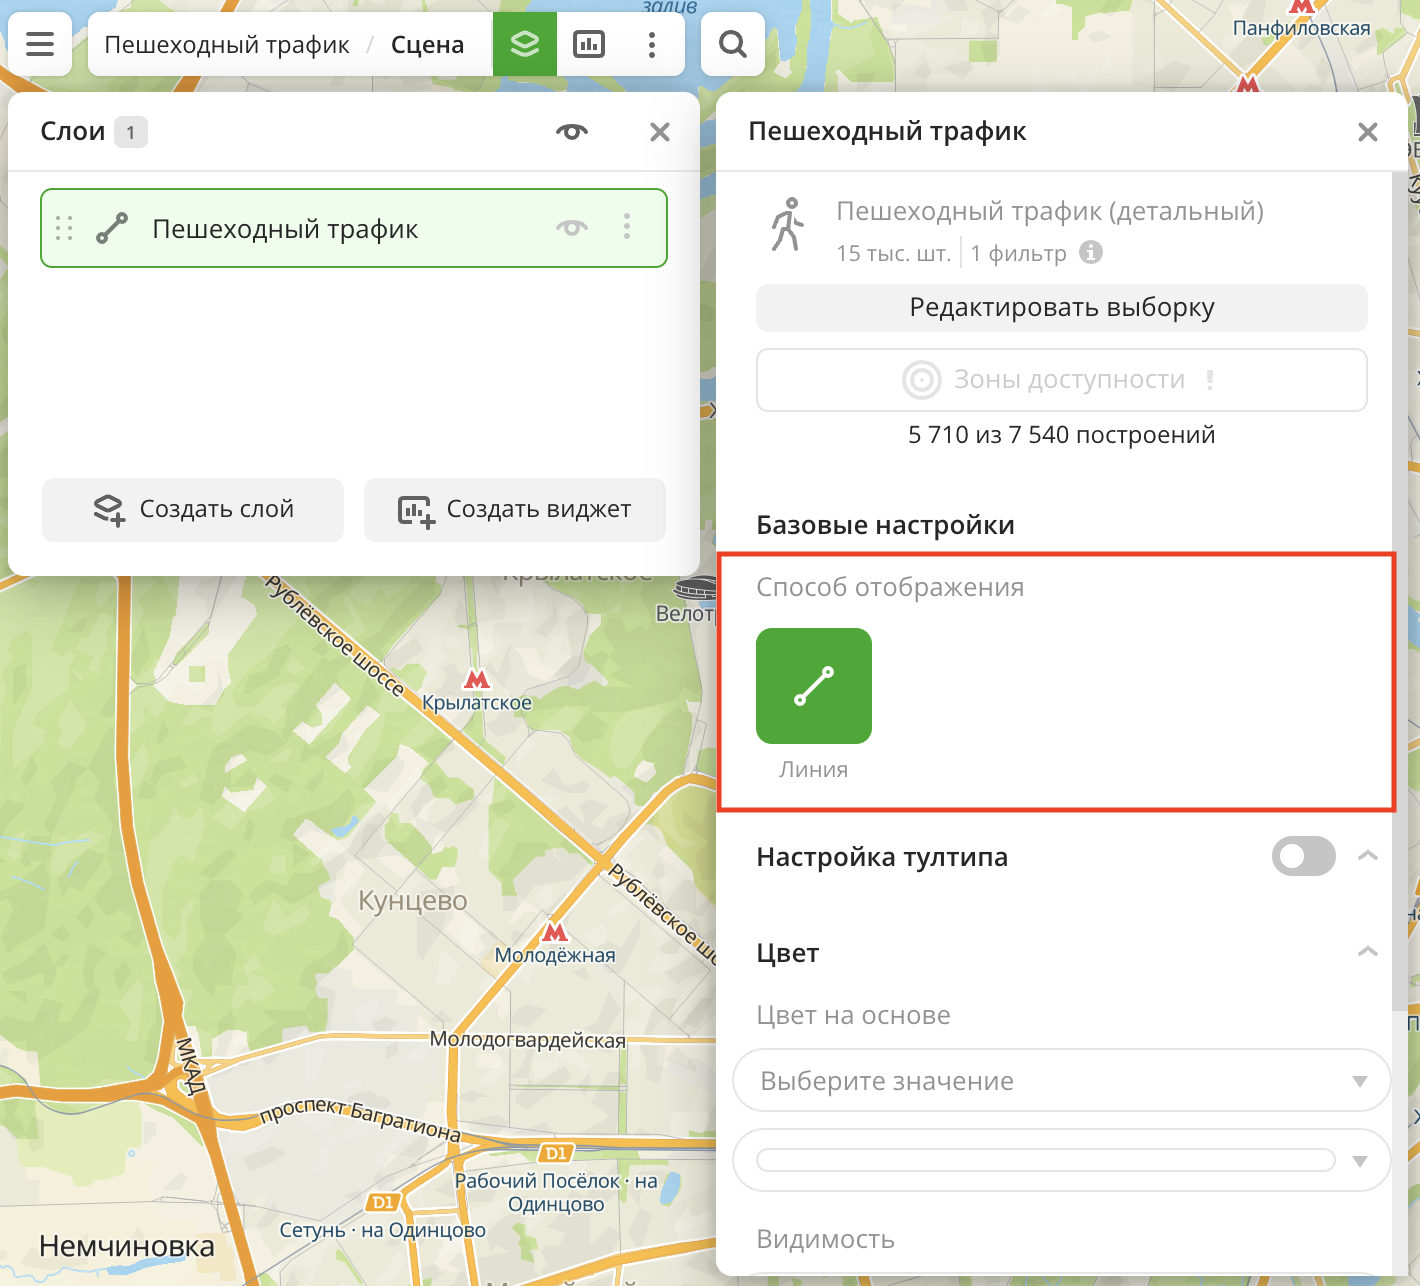Viewport: 1420px width, 1286px height.
Task: Click the Пешеходный трафик breadcrumb
Action: 227,45
